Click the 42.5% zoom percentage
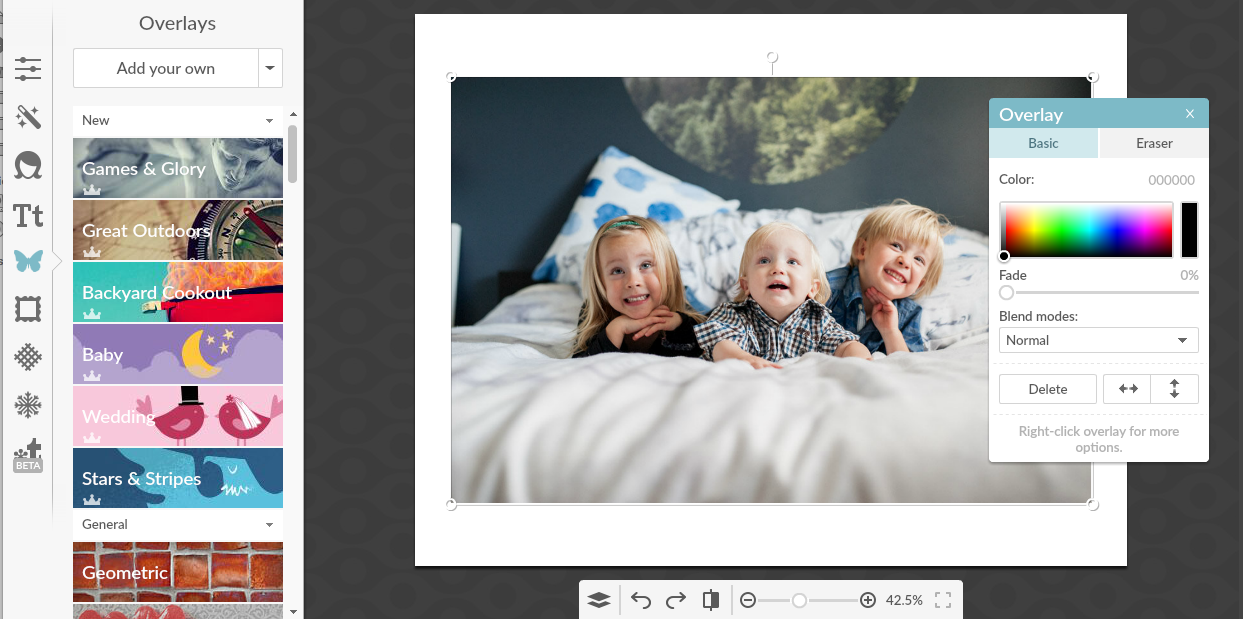This screenshot has height=619, width=1243. point(905,600)
